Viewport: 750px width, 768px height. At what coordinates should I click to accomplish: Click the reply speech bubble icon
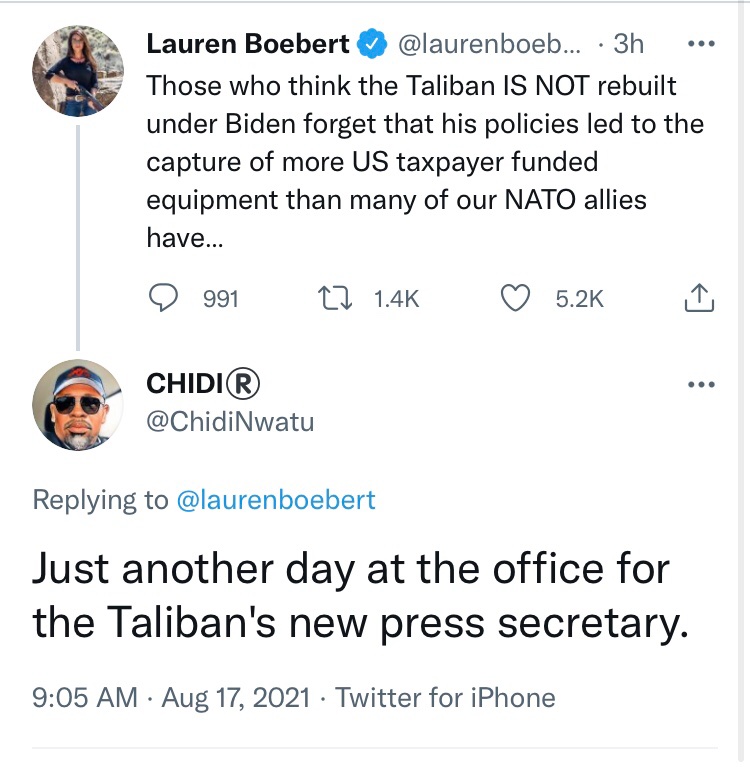pyautogui.click(x=165, y=298)
